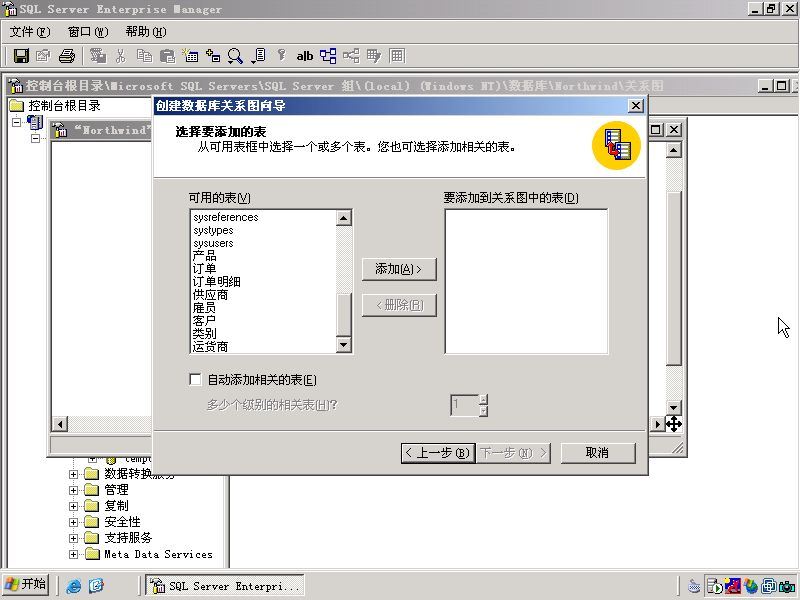Click the keyboard input method tray icon
This screenshot has height=600, width=800.
(694, 587)
